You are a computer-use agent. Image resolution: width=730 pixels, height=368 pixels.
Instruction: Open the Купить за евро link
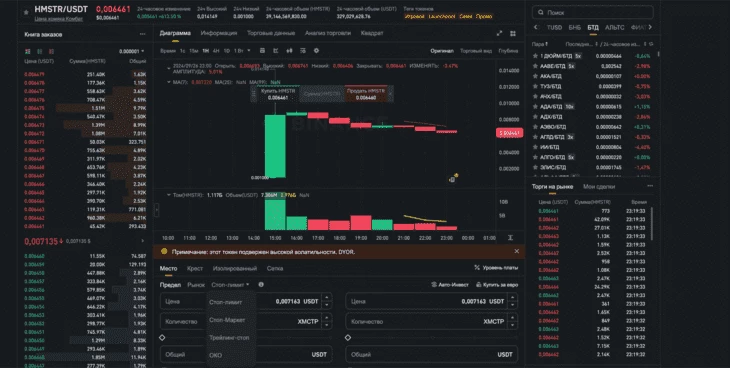coord(497,285)
